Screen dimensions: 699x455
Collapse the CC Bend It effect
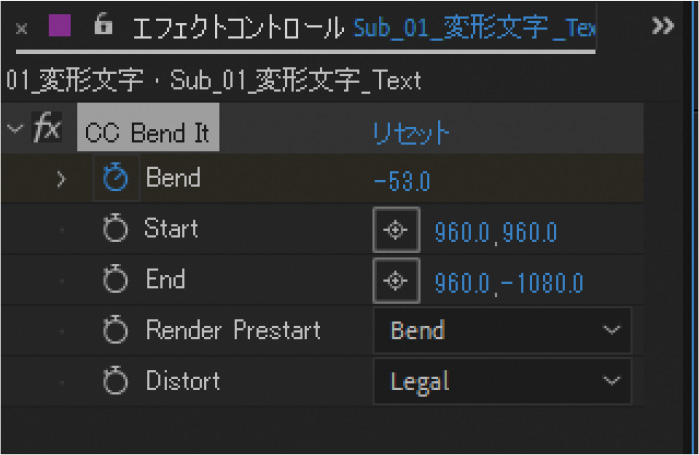[x=13, y=129]
